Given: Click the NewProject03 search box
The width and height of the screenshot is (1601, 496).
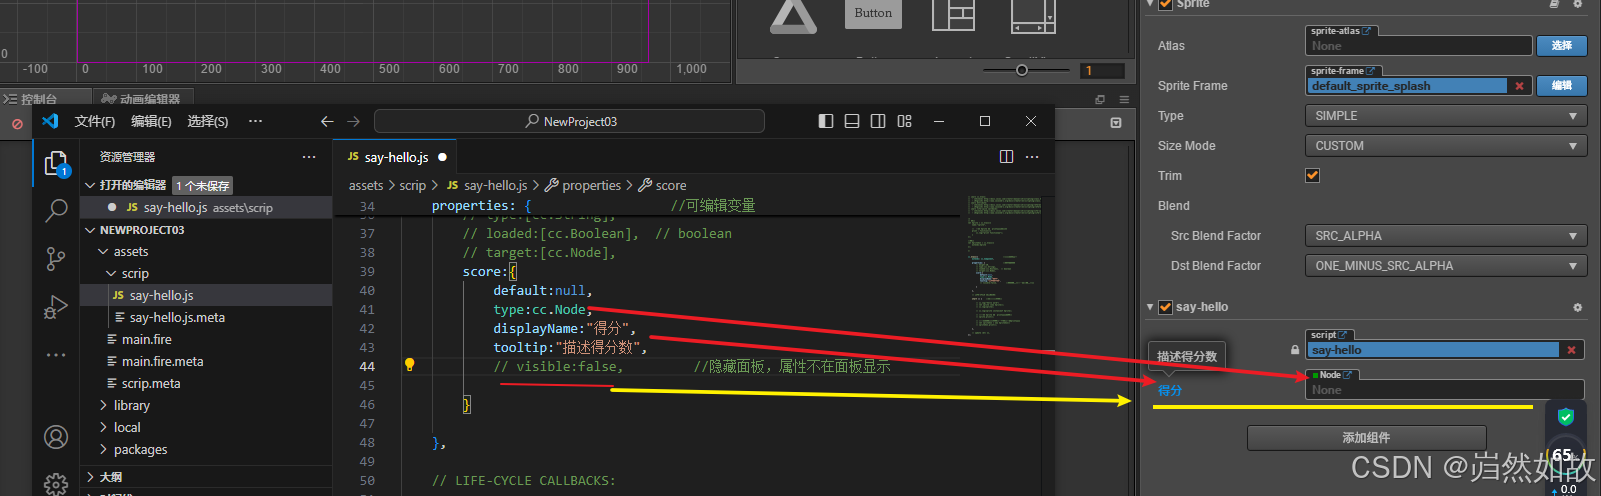Looking at the screenshot, I should tap(570, 121).
